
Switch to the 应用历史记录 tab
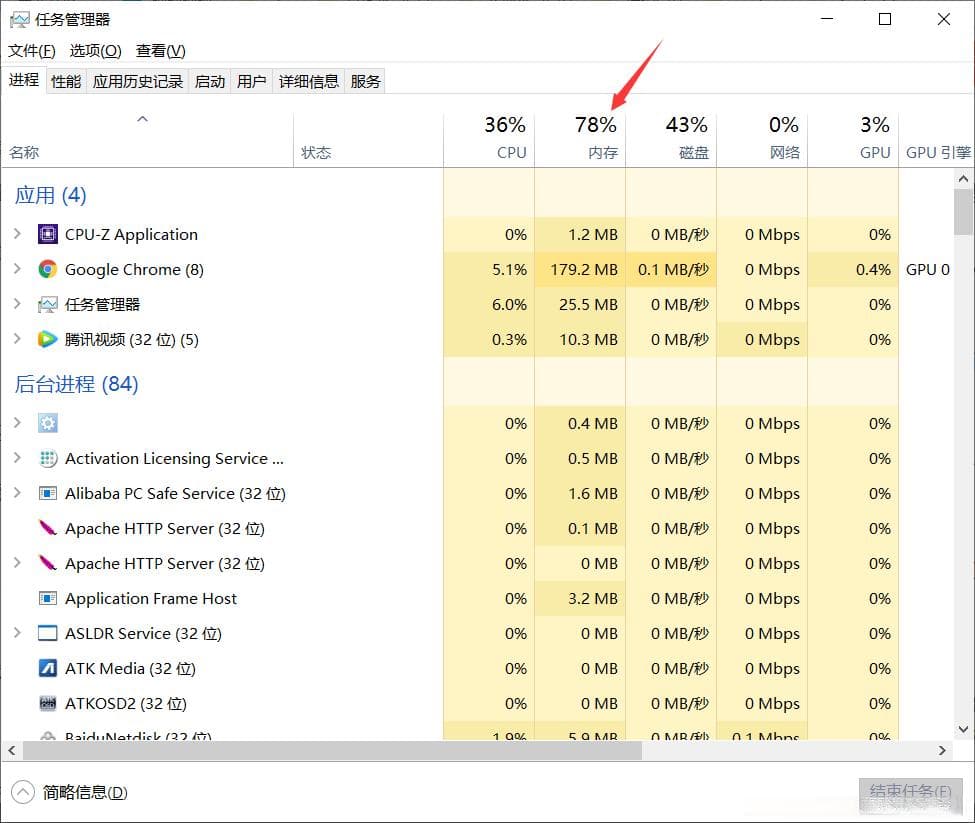138,81
